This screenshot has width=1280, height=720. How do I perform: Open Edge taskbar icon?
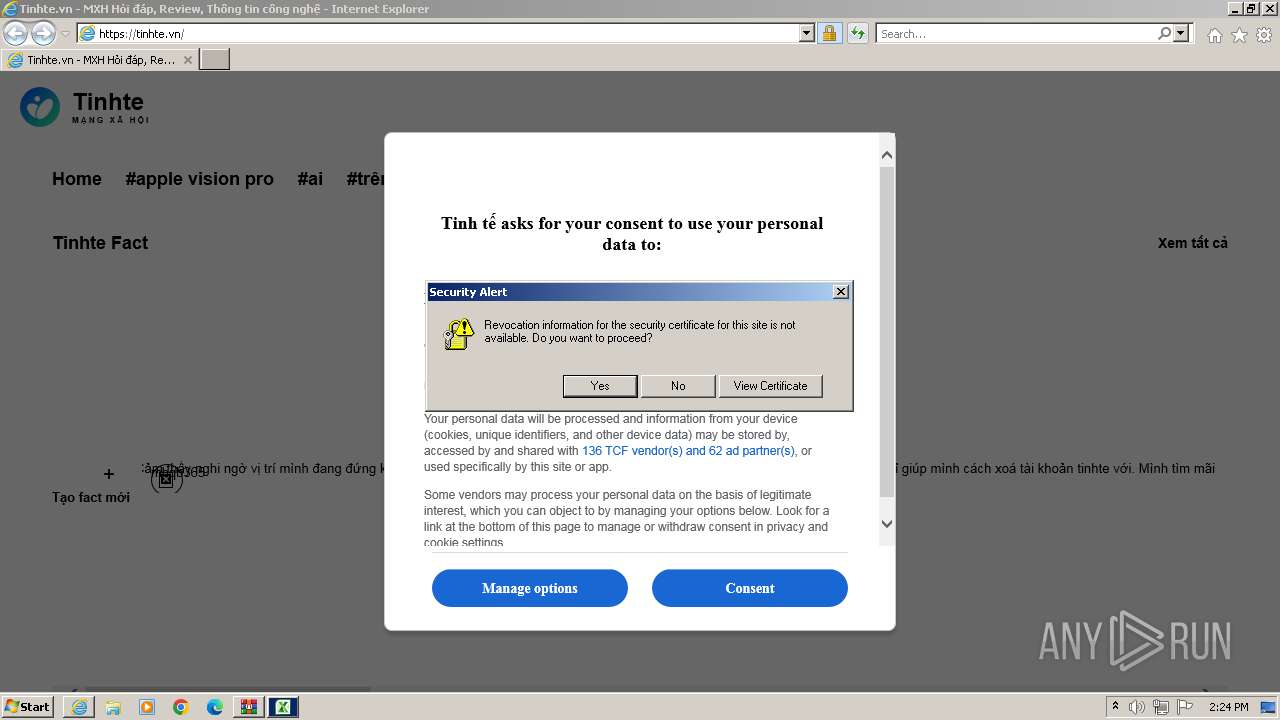215,707
